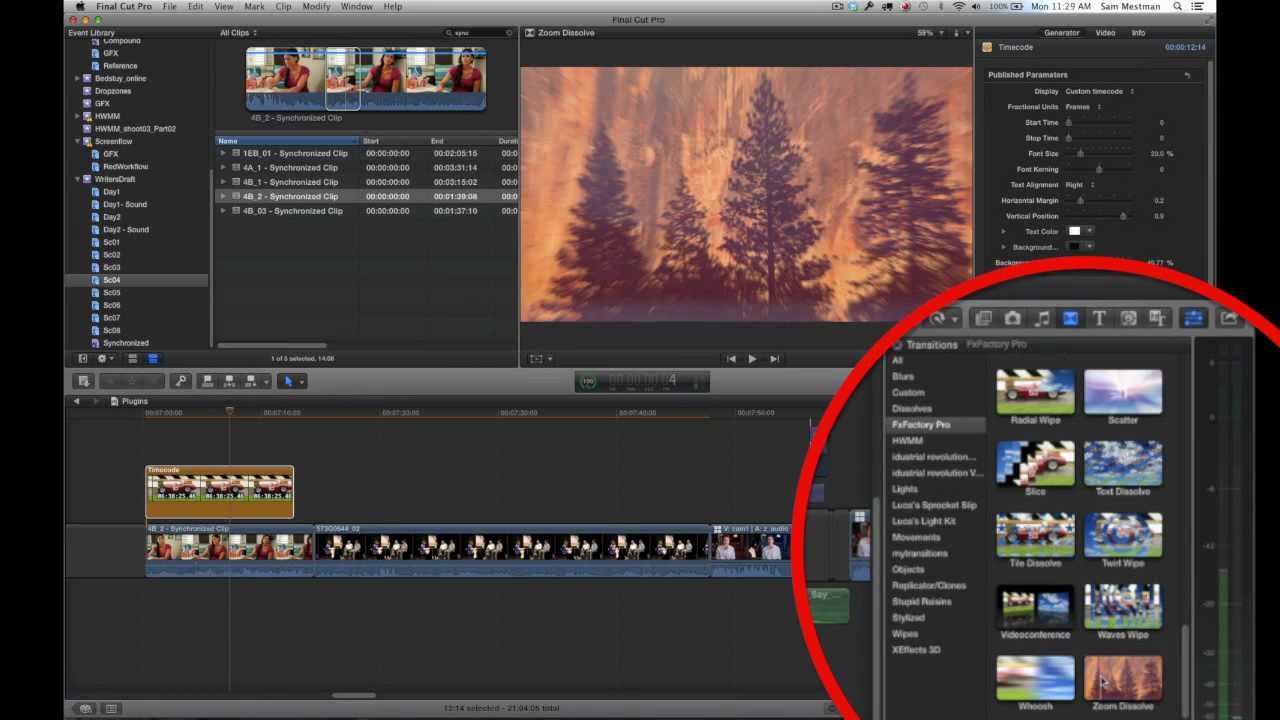Select the Dissolves transitions category
Screen dimensions: 1280x720
point(911,409)
